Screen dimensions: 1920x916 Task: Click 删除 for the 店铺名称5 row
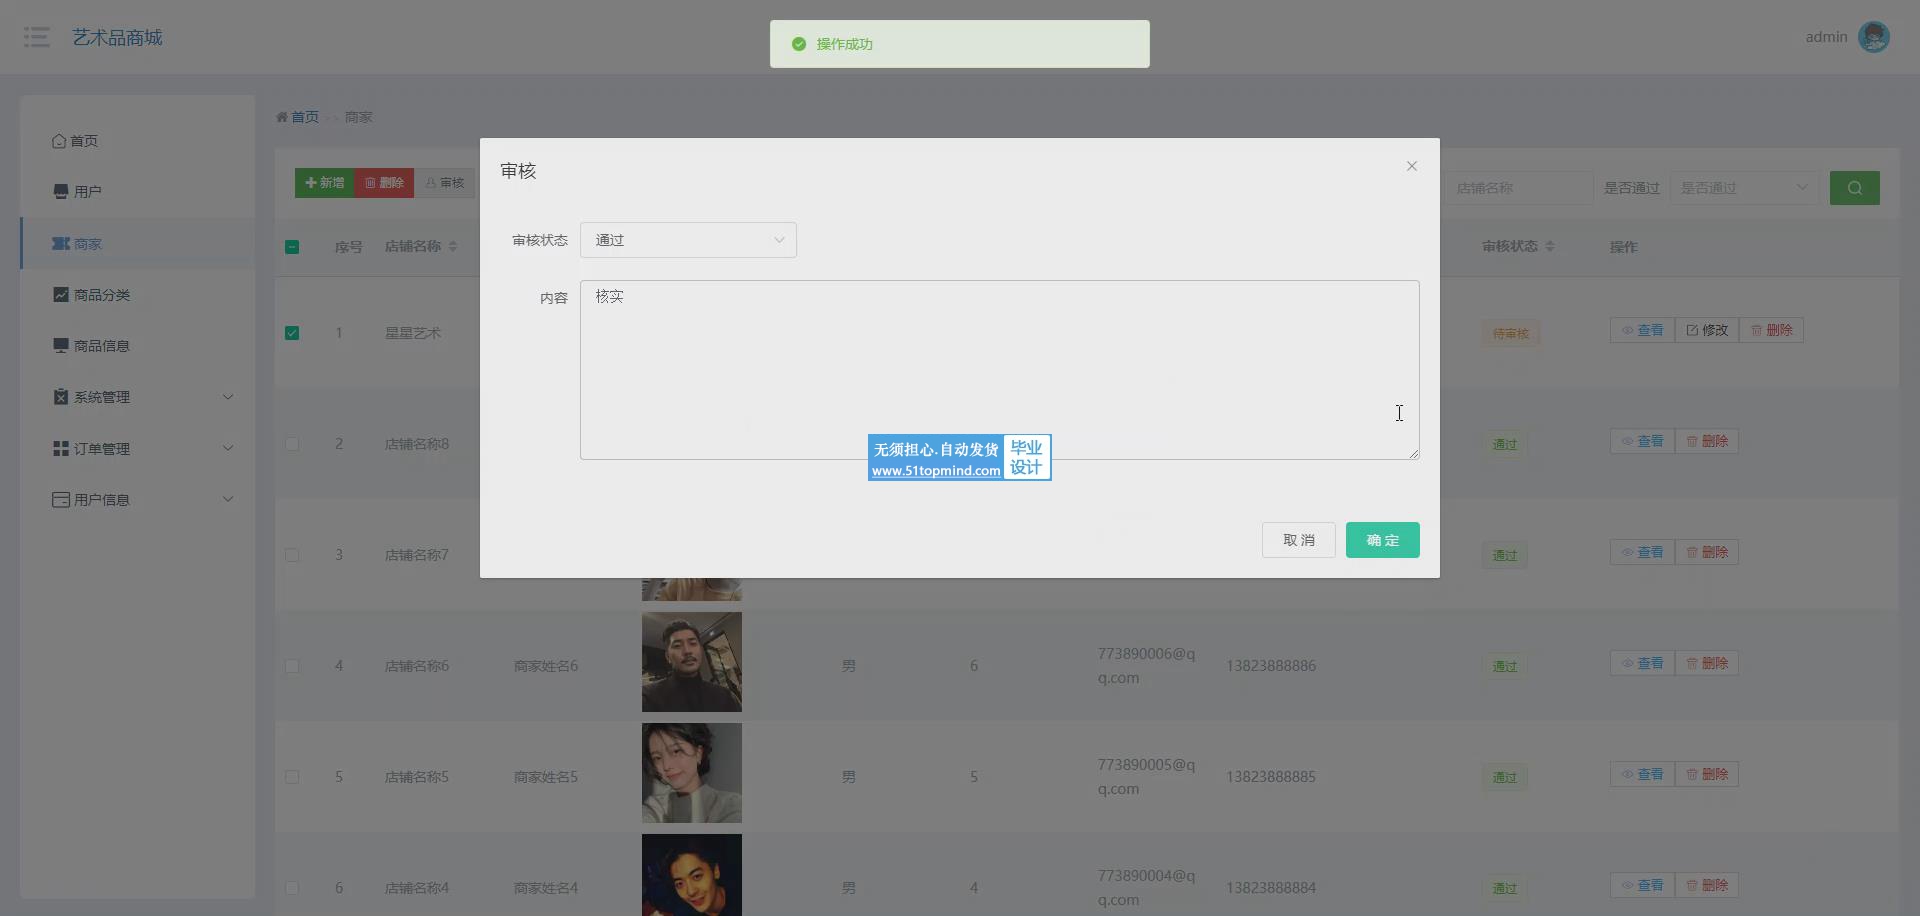coord(1707,774)
